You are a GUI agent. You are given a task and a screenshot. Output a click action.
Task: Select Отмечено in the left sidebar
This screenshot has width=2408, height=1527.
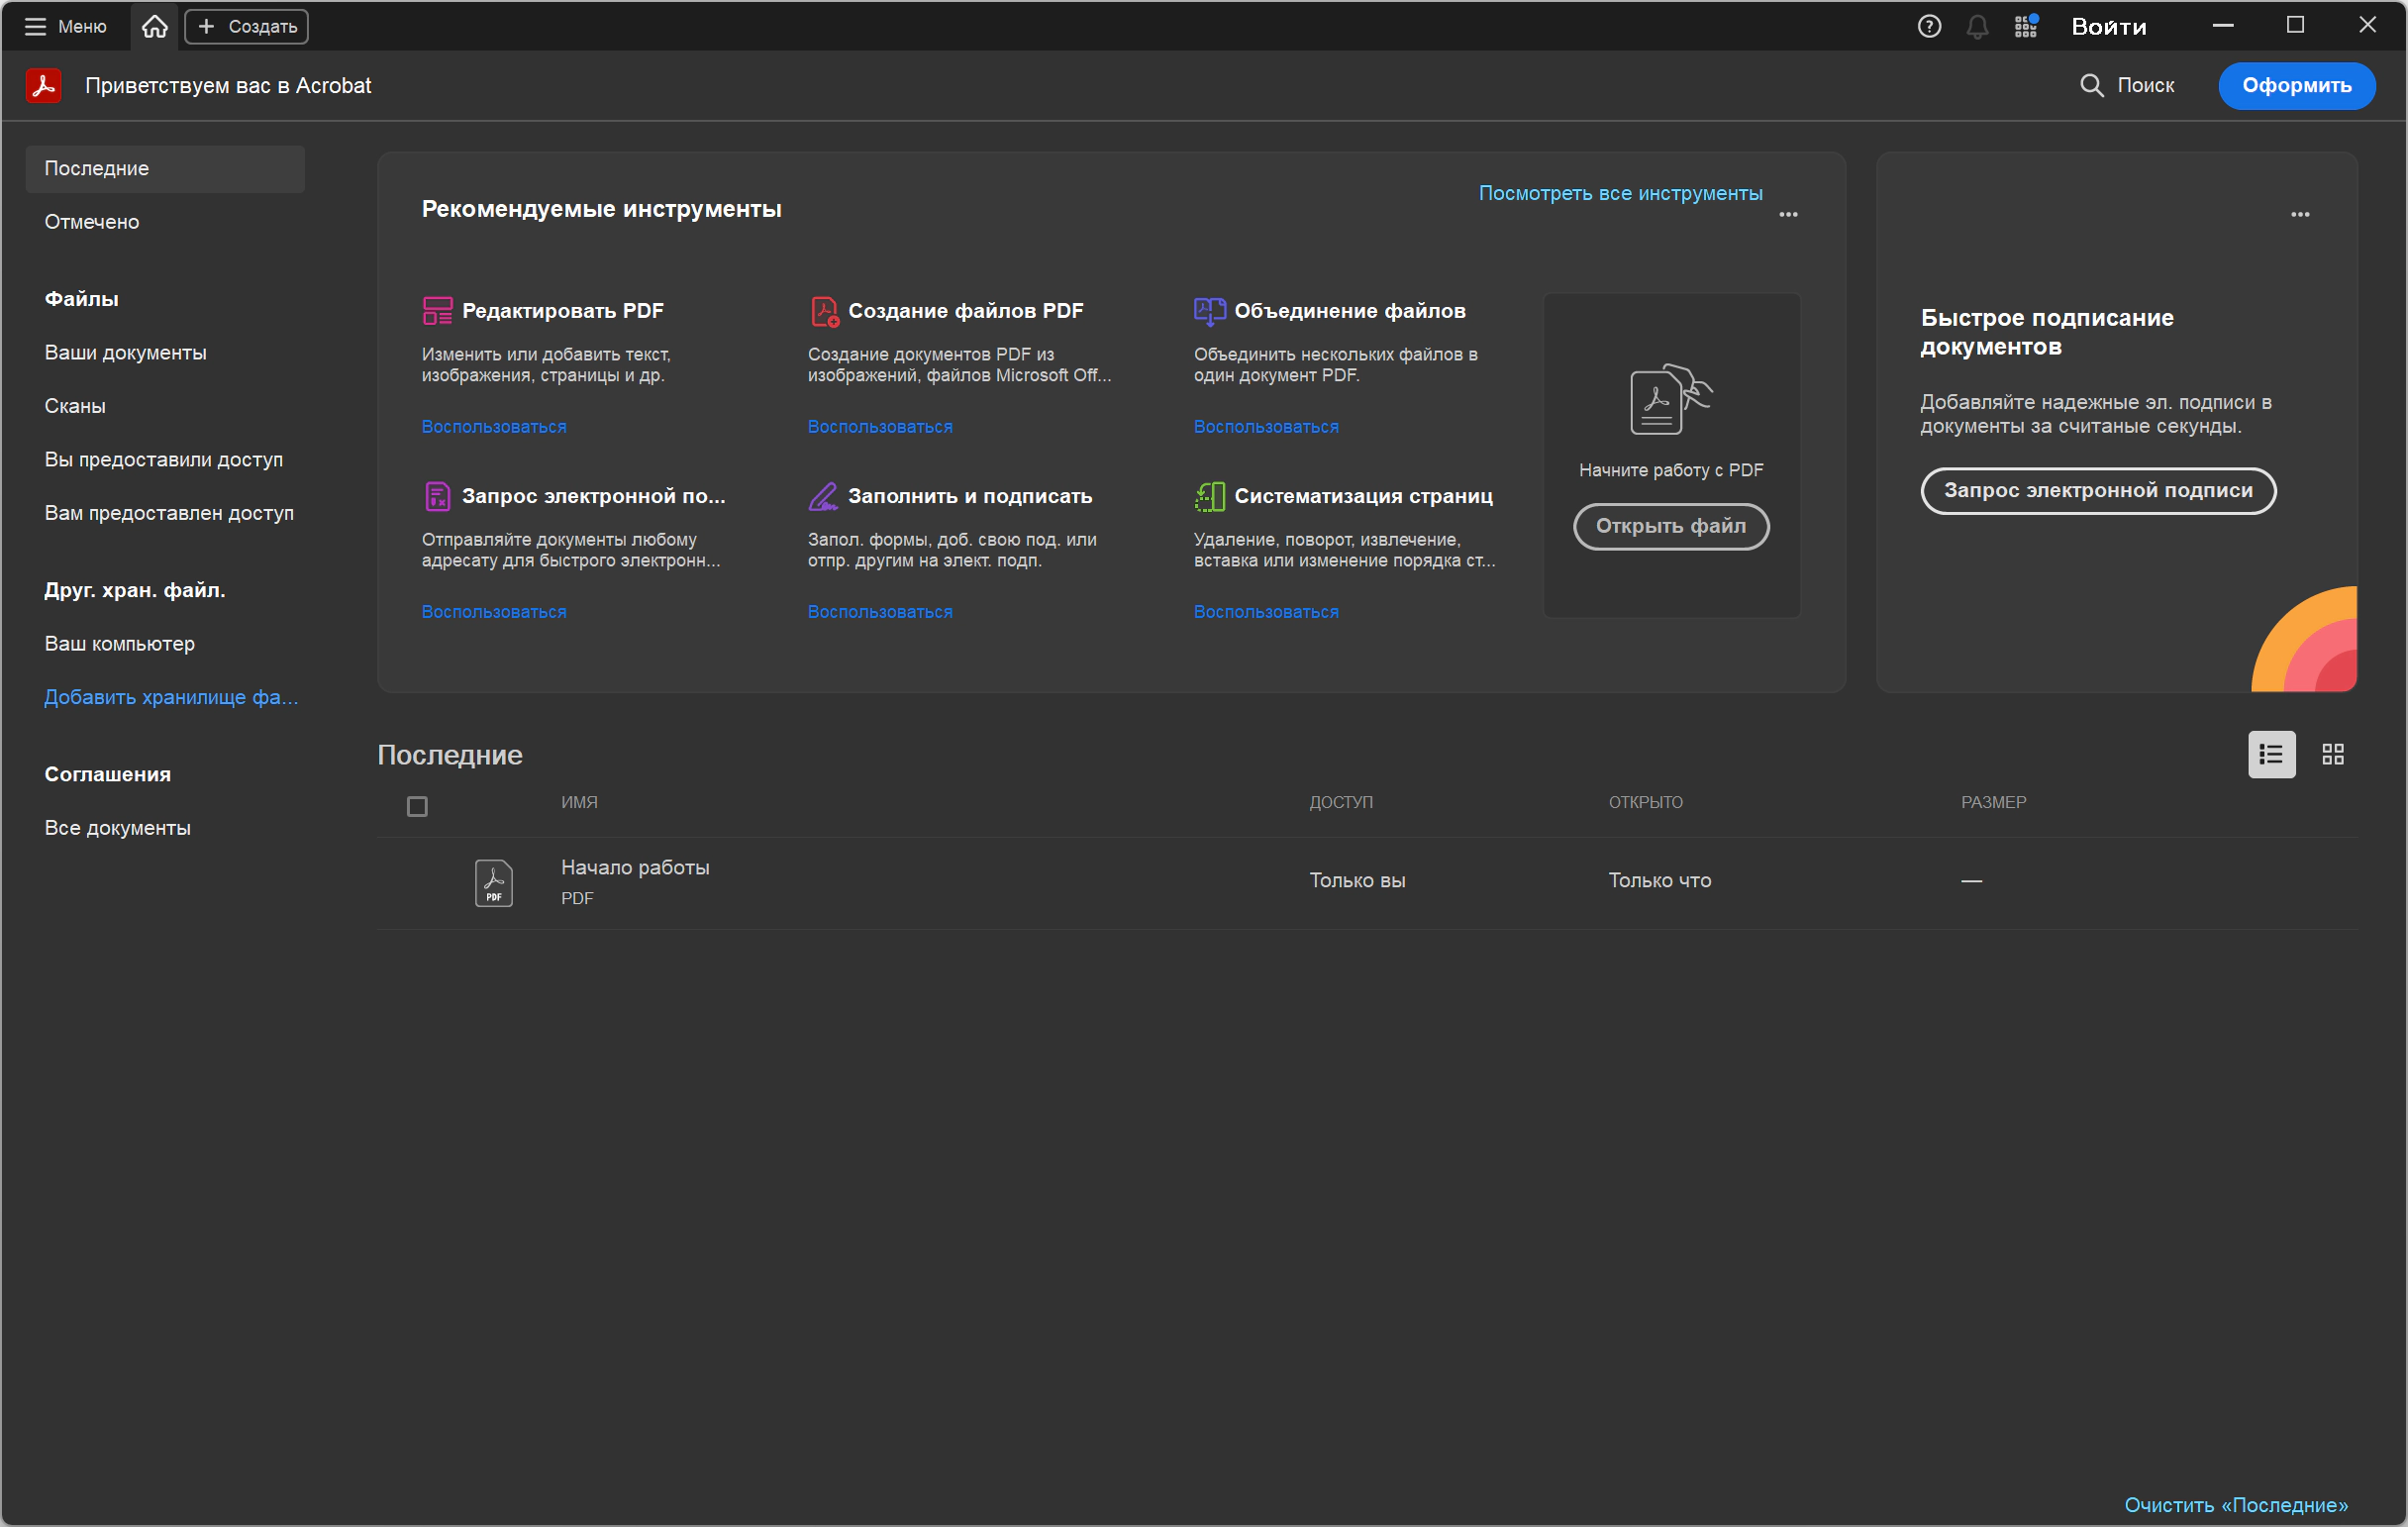(x=92, y=222)
